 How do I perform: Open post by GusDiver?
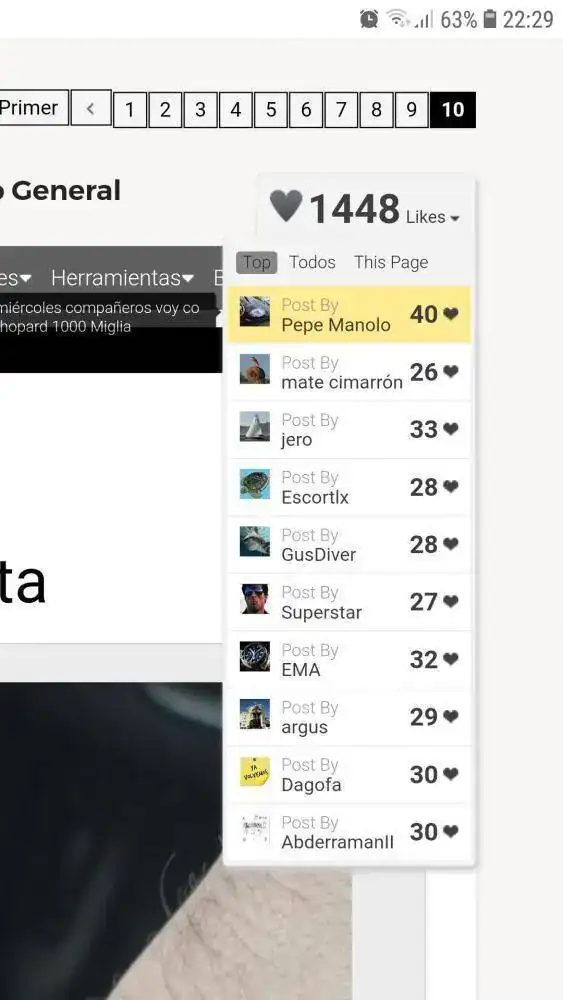coord(350,545)
